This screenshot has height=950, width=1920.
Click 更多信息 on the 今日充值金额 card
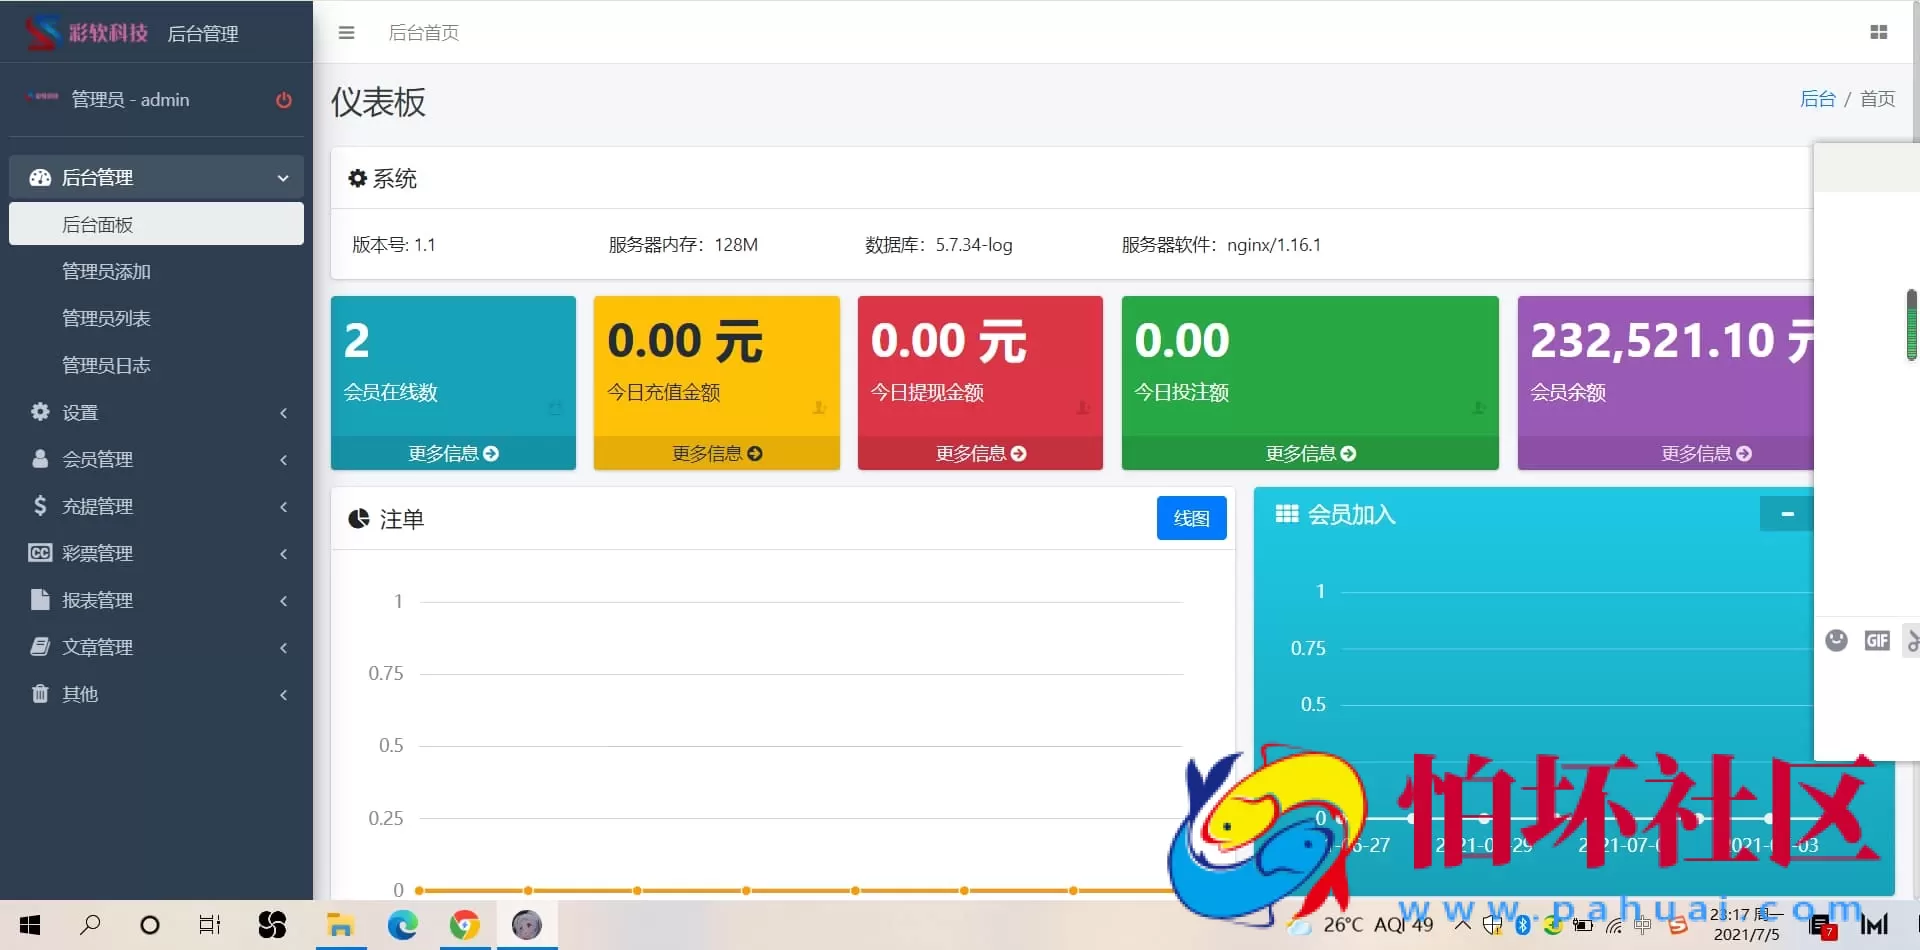(x=717, y=453)
